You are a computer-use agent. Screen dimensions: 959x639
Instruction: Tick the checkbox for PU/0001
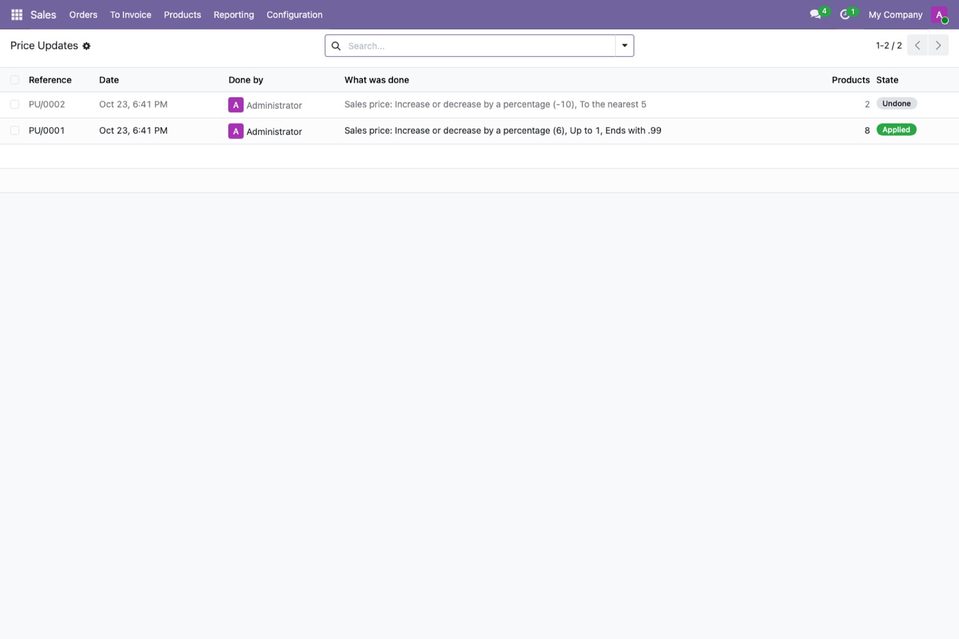(15, 130)
